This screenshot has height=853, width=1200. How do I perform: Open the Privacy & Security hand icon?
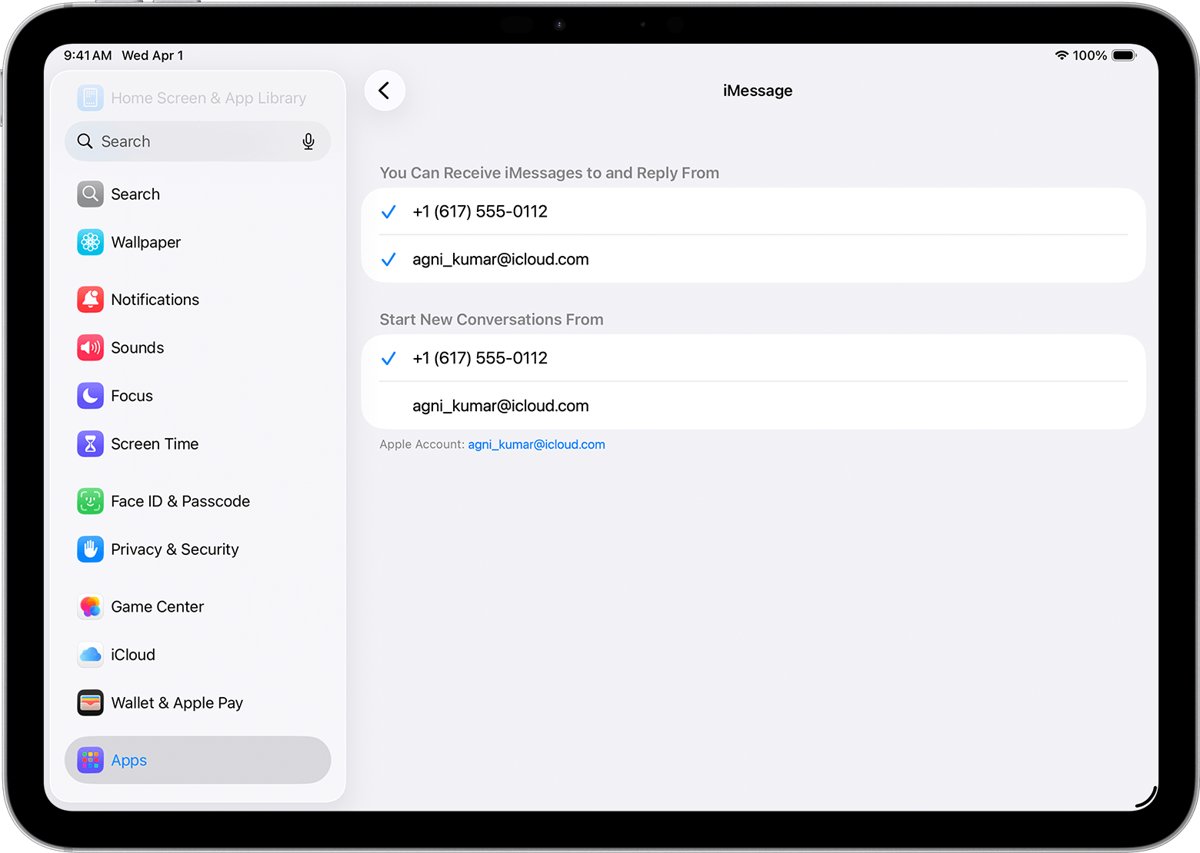click(91, 549)
